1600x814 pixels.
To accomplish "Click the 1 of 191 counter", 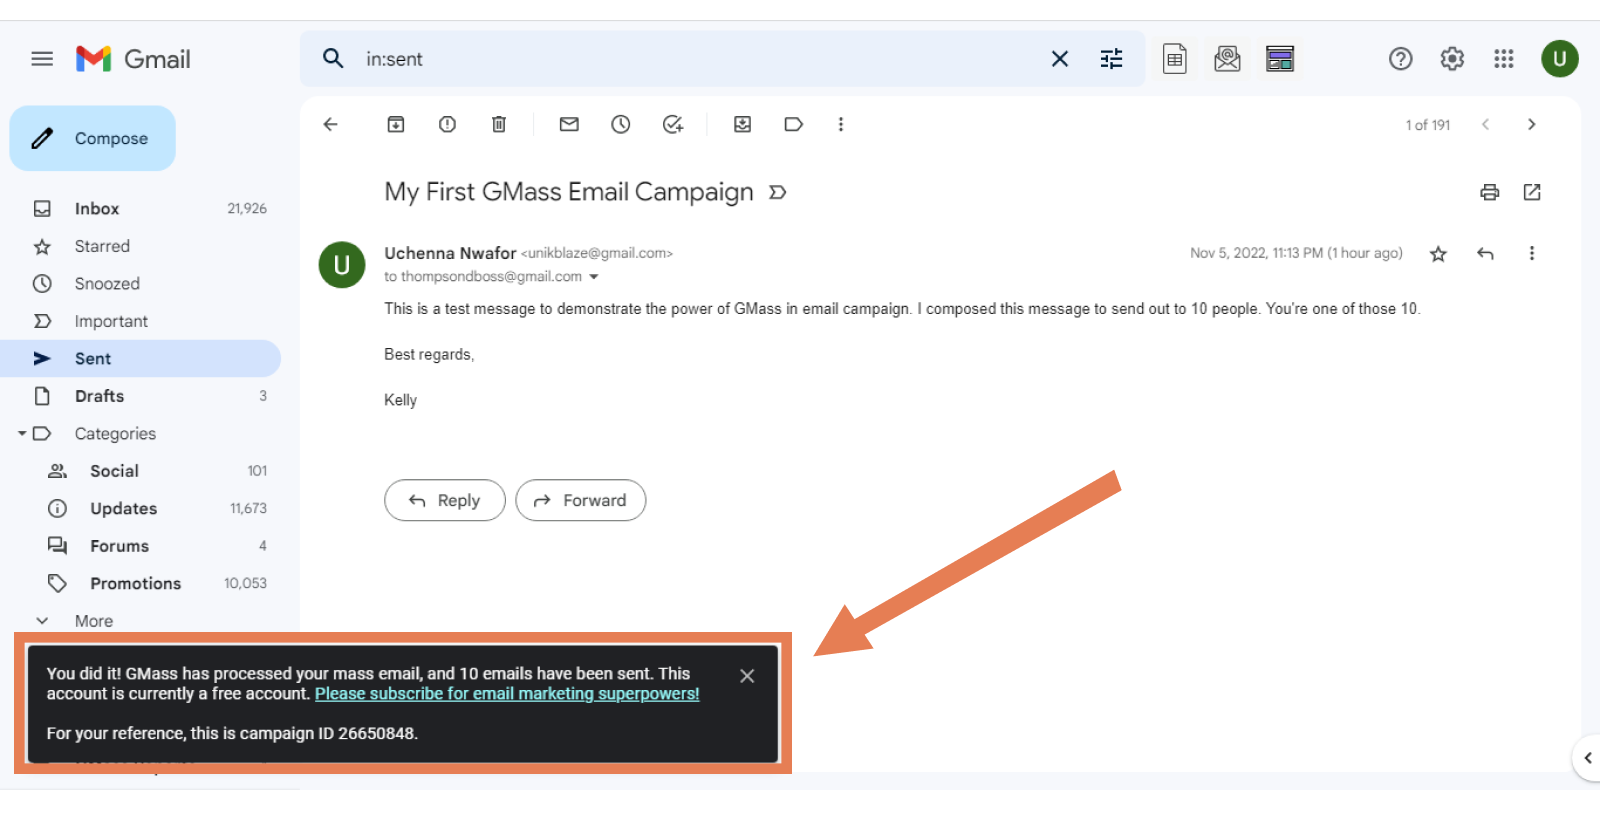I will [x=1427, y=125].
